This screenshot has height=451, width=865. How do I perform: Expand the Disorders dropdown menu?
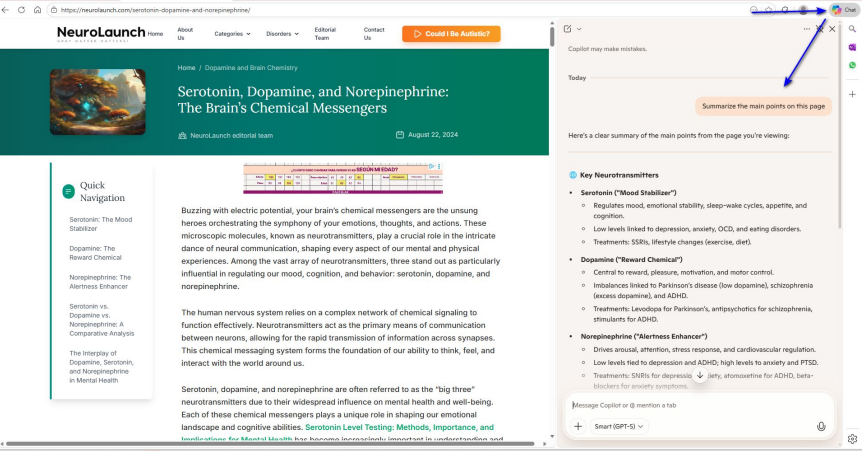click(x=282, y=34)
